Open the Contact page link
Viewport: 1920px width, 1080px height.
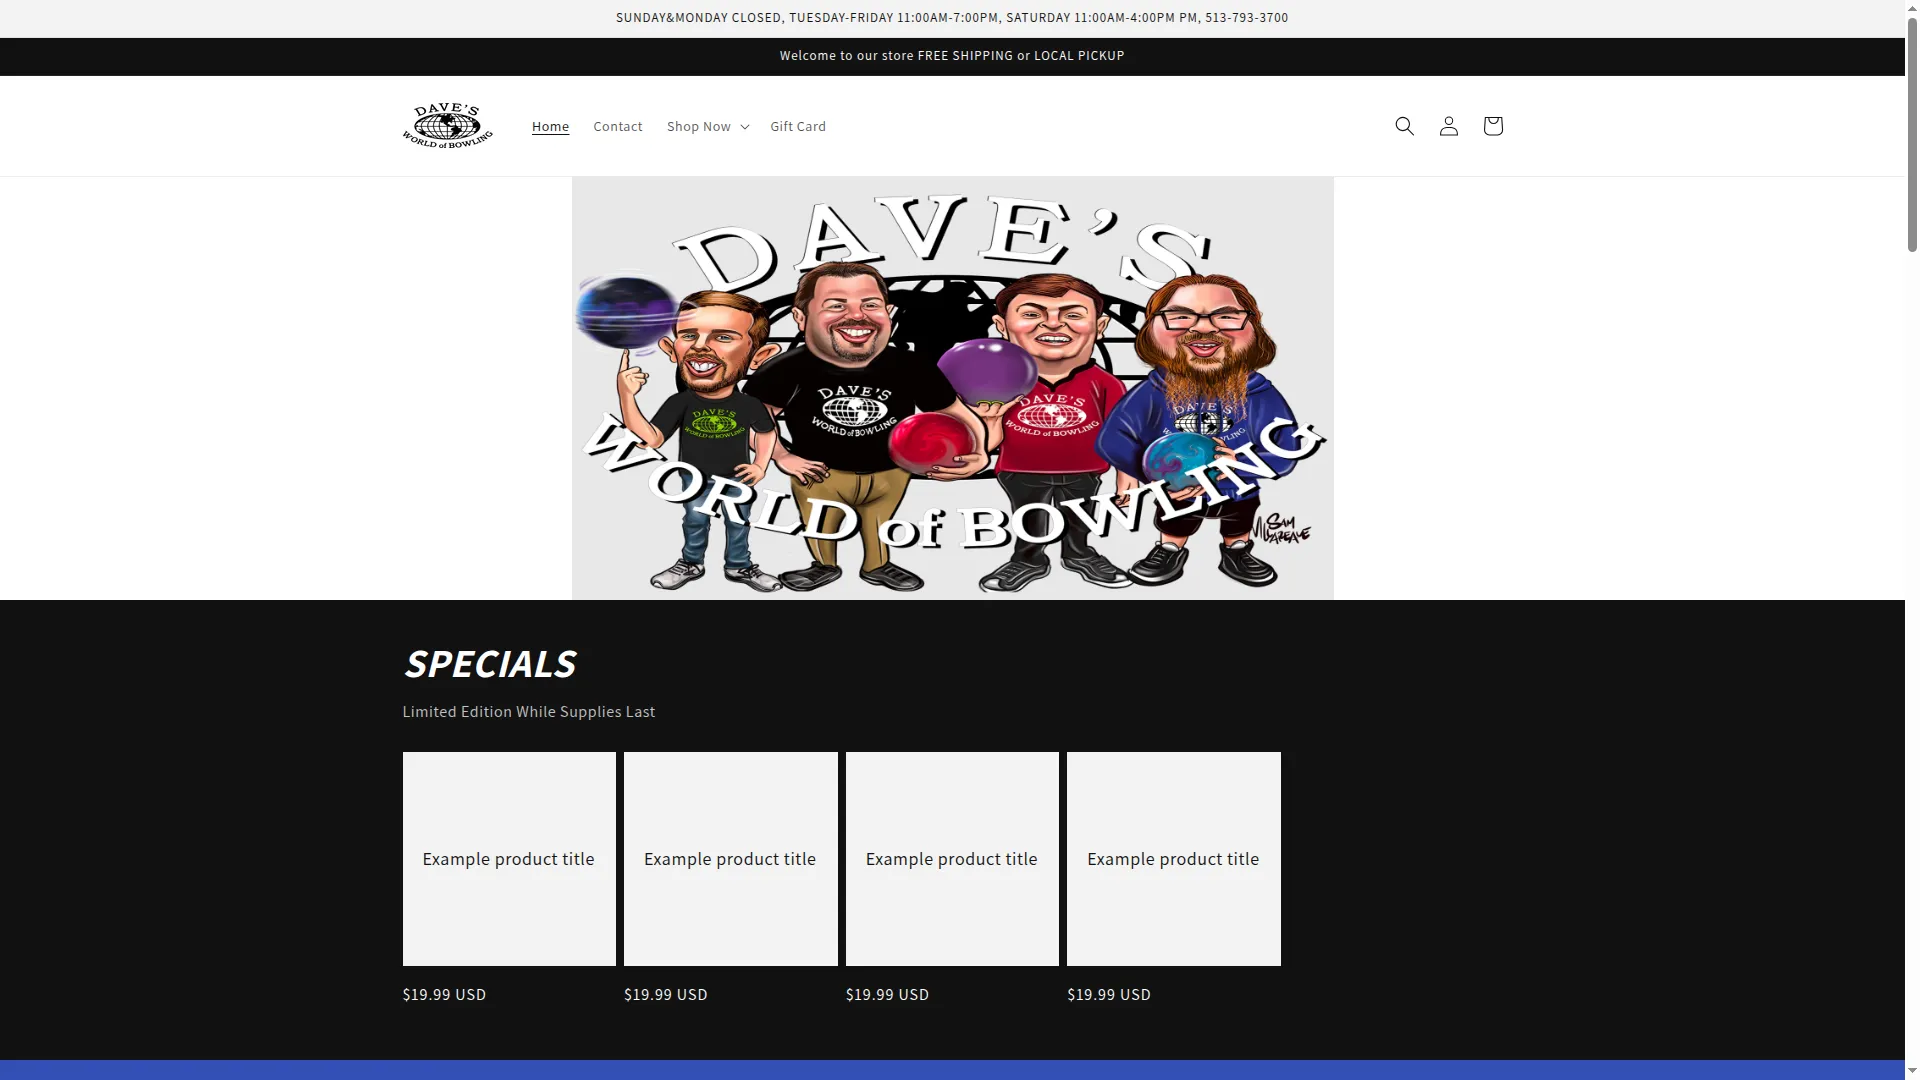[x=617, y=126]
